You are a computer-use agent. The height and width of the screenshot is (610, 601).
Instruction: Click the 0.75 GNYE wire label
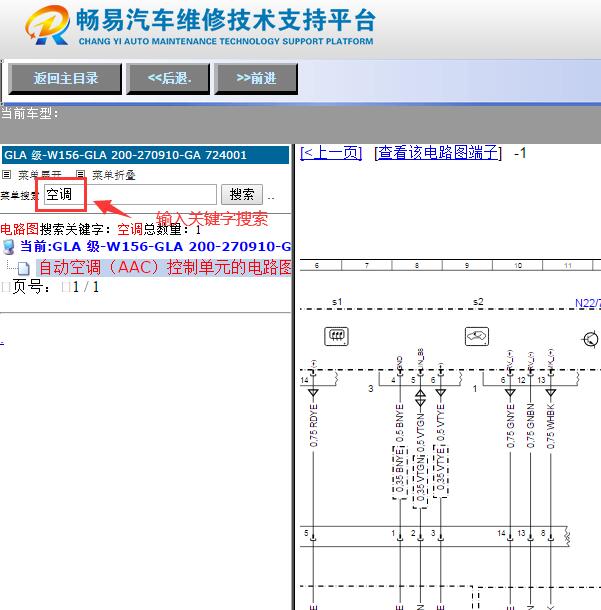(x=510, y=426)
